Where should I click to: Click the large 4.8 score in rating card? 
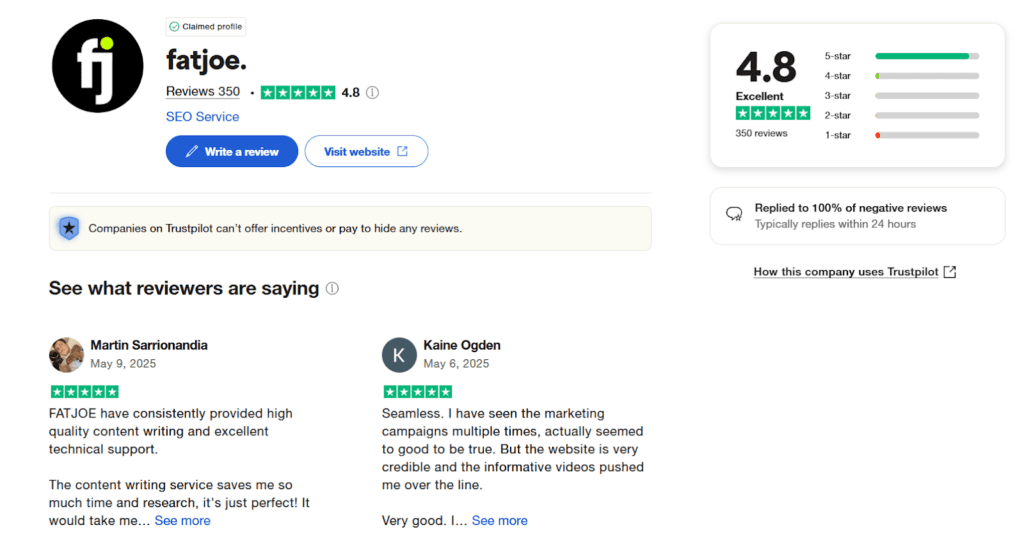click(x=766, y=67)
